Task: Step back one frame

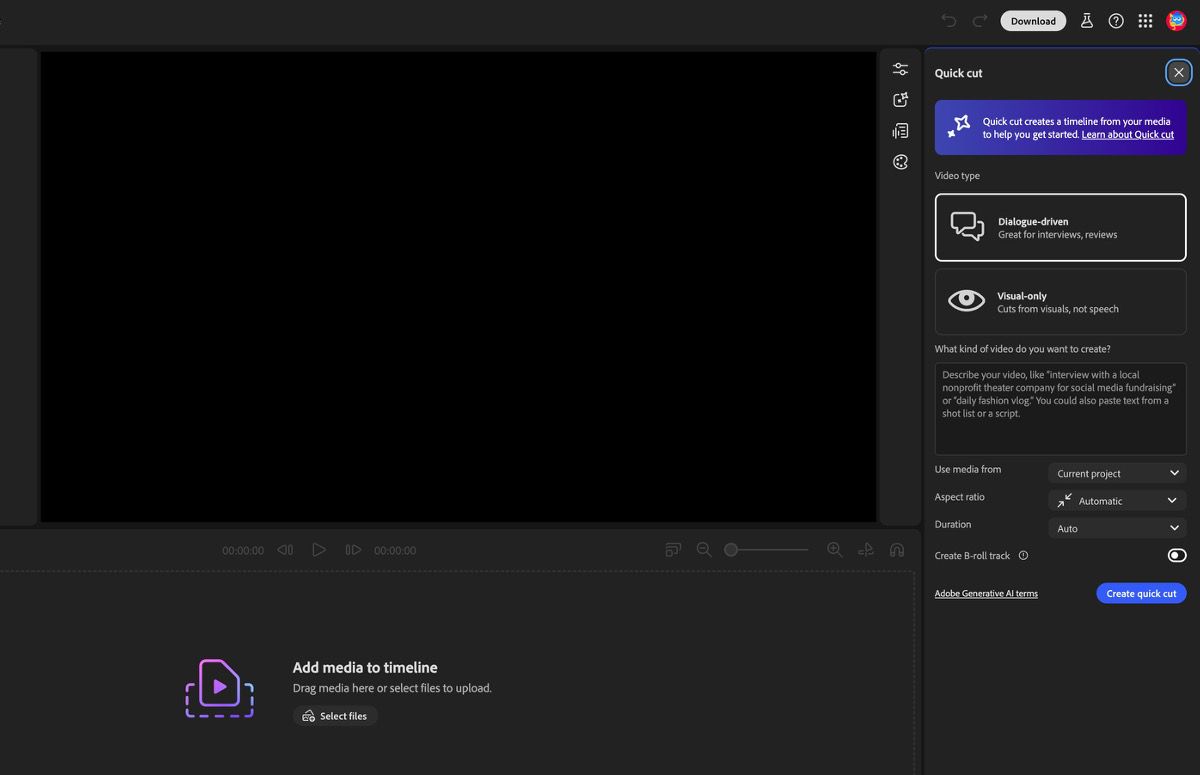Action: pyautogui.click(x=285, y=550)
